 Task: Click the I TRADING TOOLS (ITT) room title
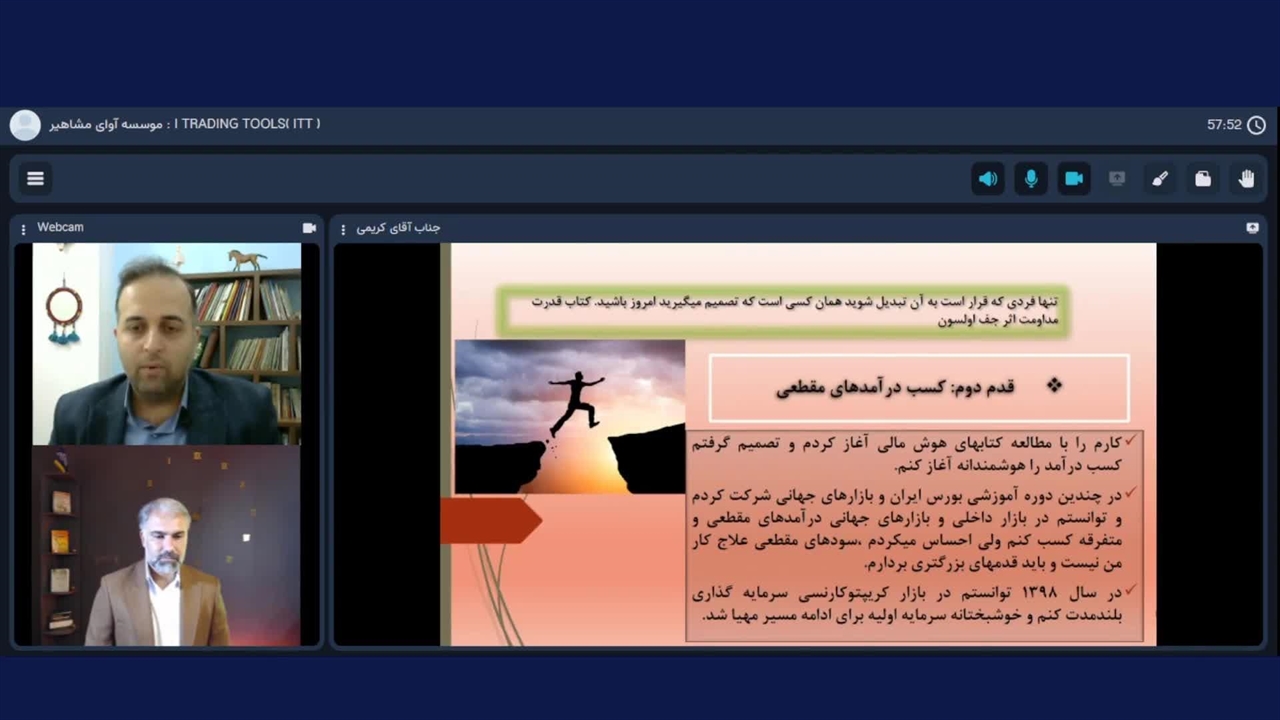[x=248, y=124]
